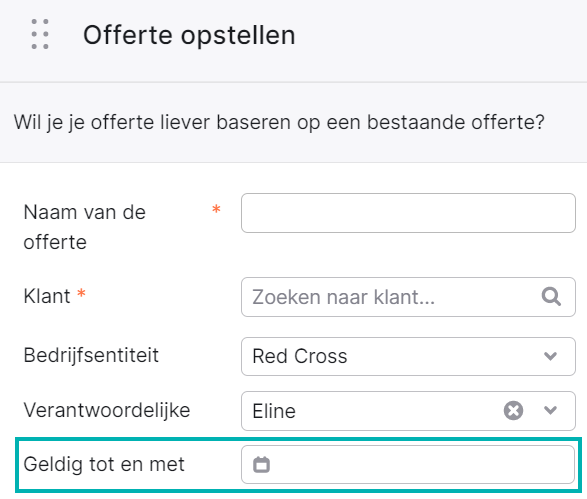Click the asterisk next to Klant

point(81,293)
